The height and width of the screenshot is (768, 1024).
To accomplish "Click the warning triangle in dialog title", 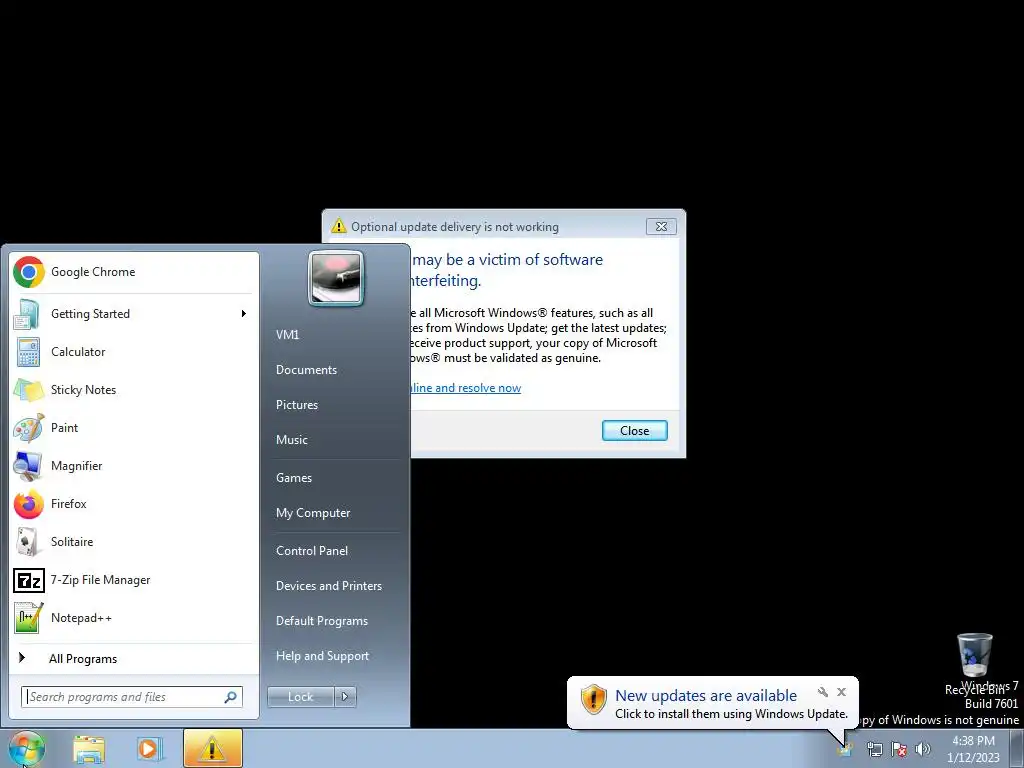I will (338, 226).
